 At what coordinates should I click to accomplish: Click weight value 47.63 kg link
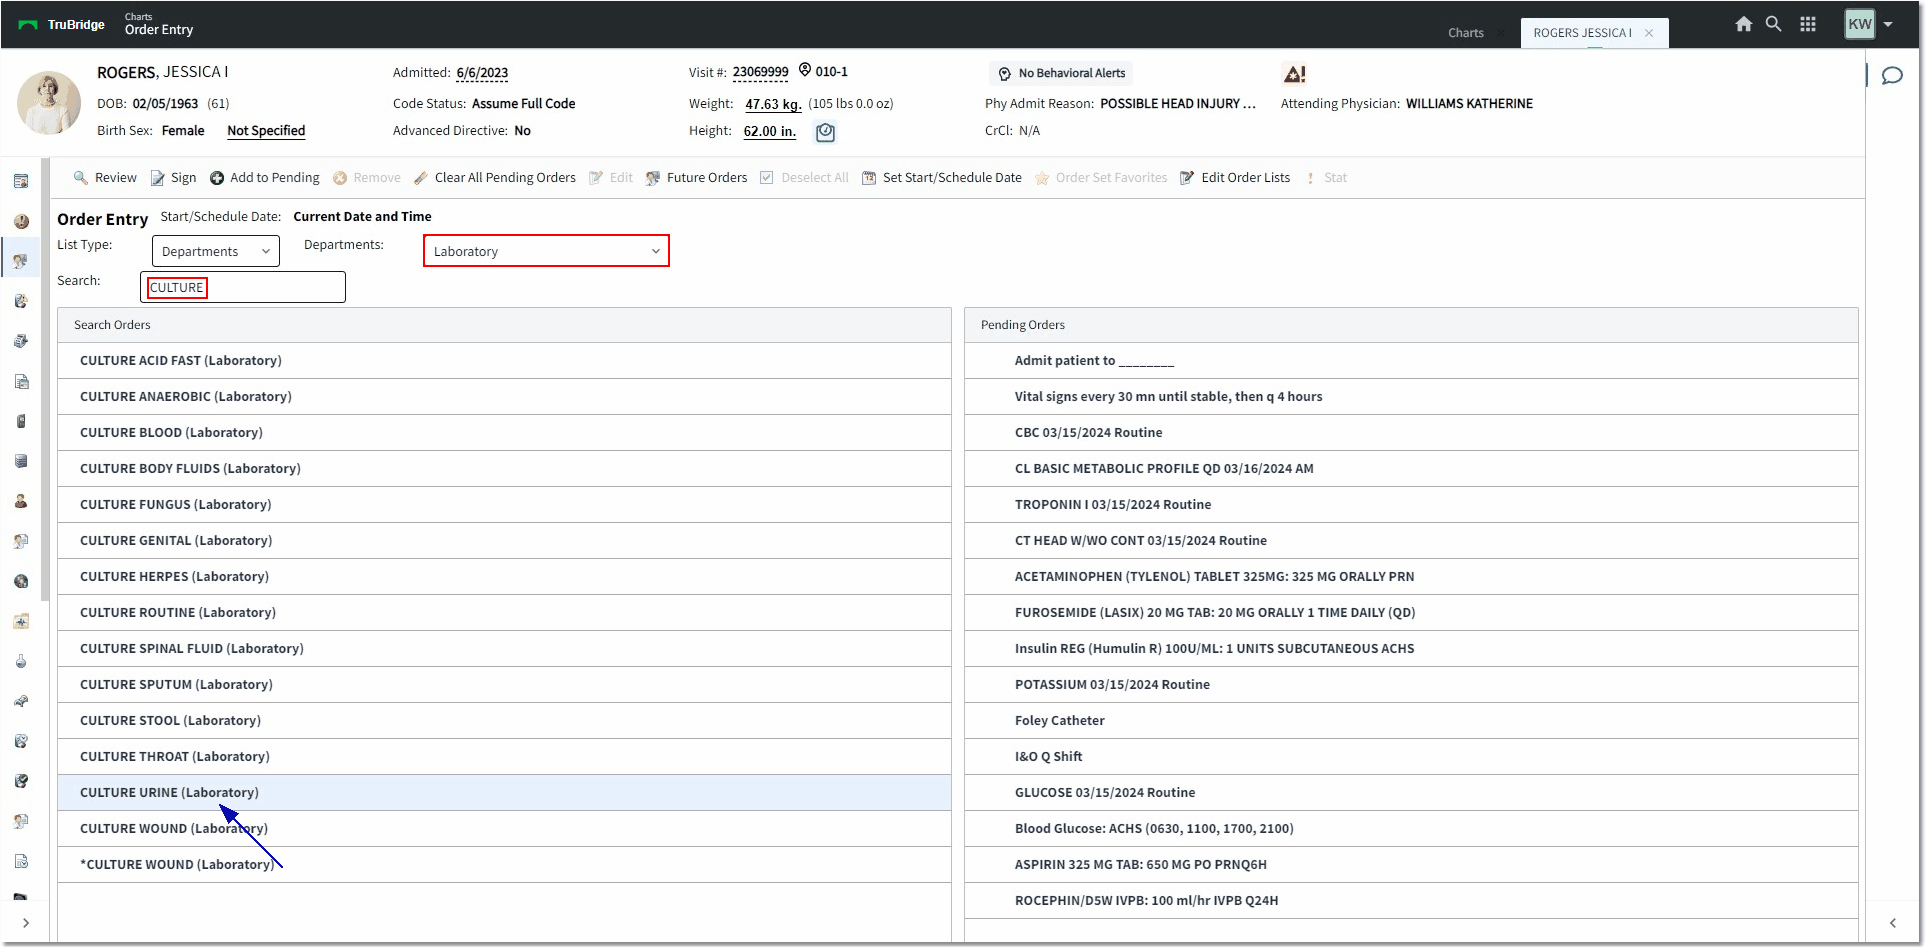point(773,104)
